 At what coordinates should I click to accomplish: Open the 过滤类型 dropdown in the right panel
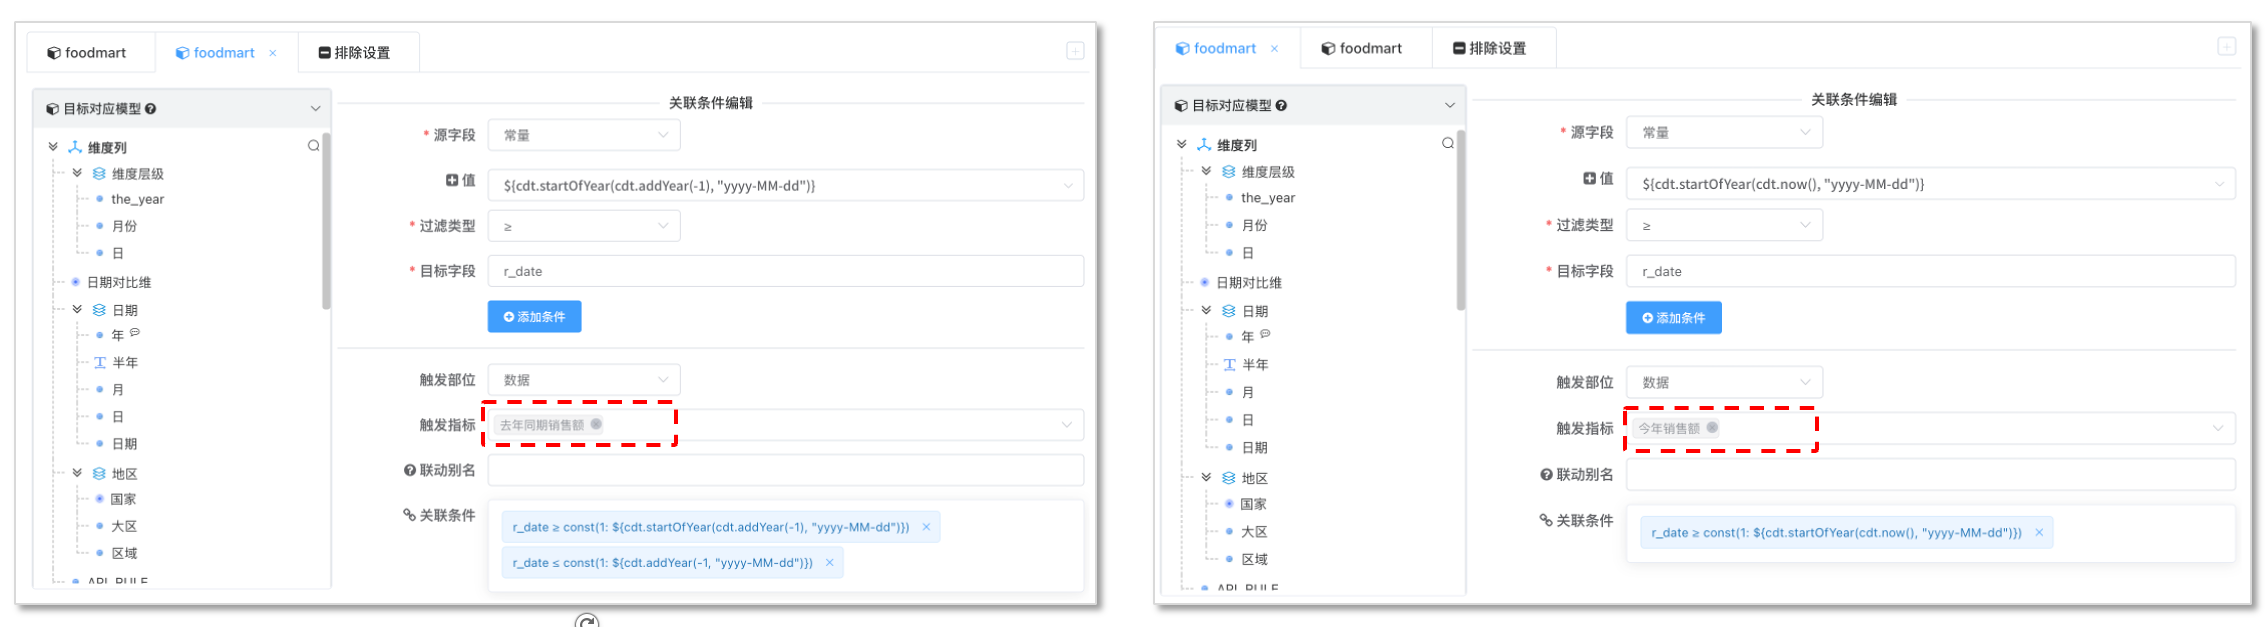click(x=1724, y=226)
